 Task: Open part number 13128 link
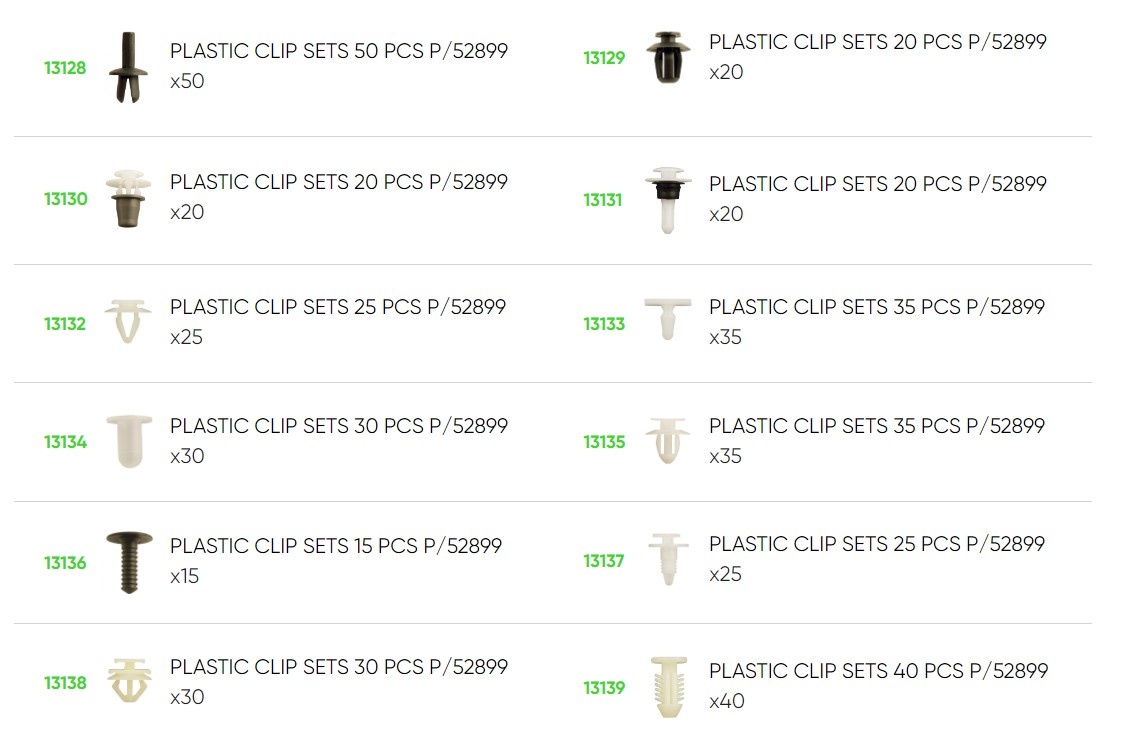(x=65, y=68)
